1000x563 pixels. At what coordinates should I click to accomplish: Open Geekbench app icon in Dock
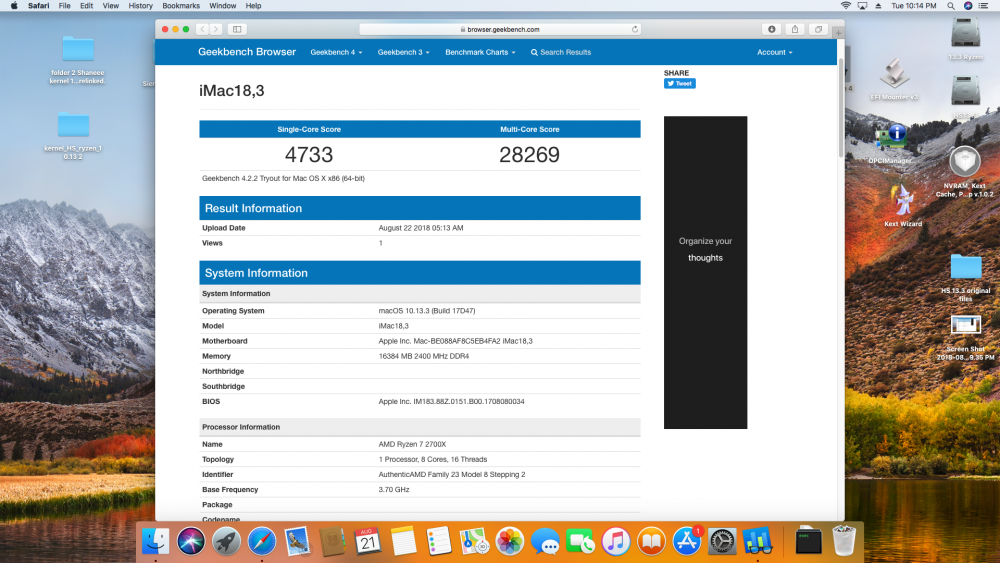pos(758,541)
